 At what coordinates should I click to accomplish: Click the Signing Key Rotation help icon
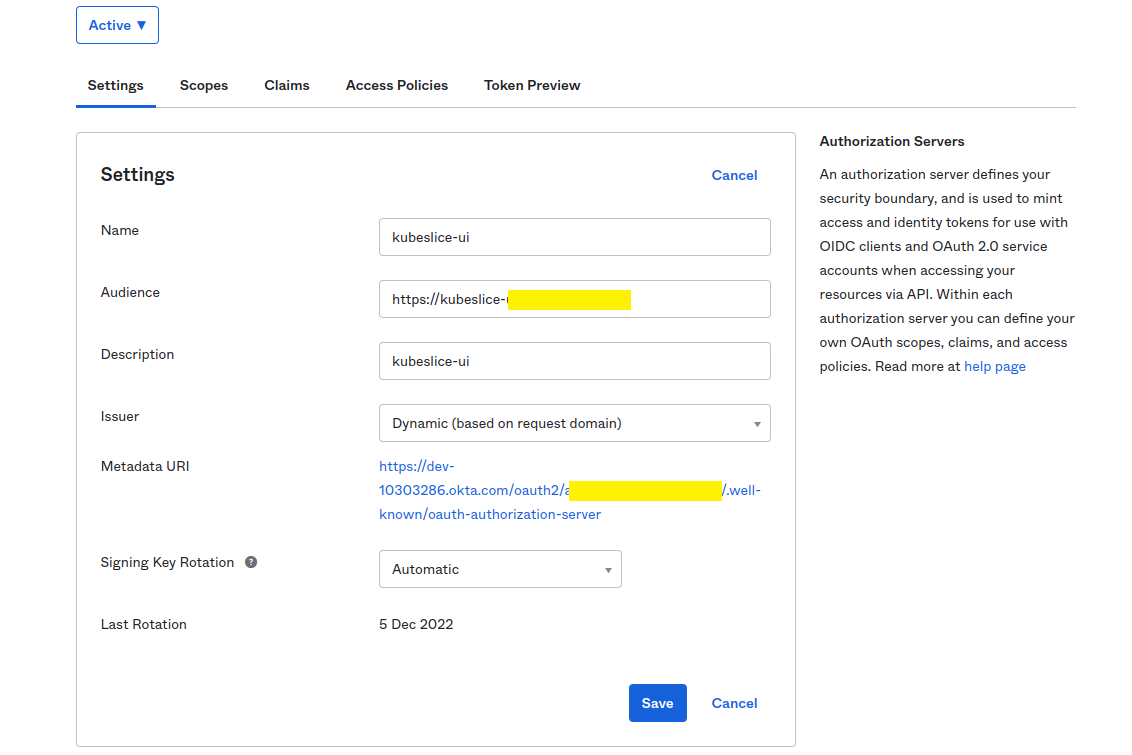point(251,562)
